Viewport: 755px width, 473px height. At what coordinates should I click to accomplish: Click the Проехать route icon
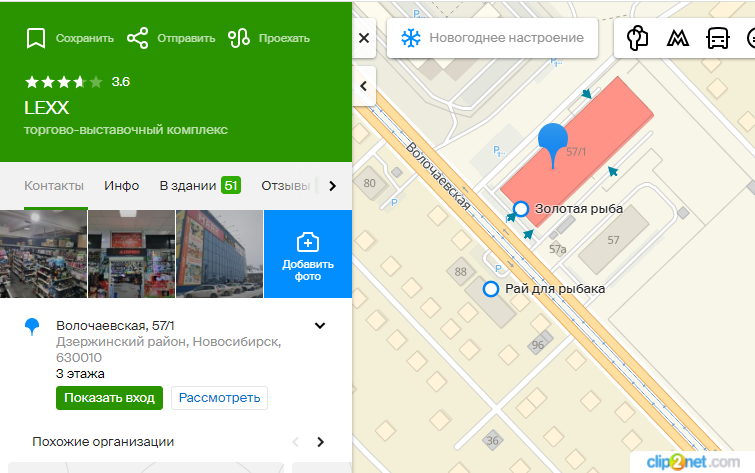tap(239, 39)
